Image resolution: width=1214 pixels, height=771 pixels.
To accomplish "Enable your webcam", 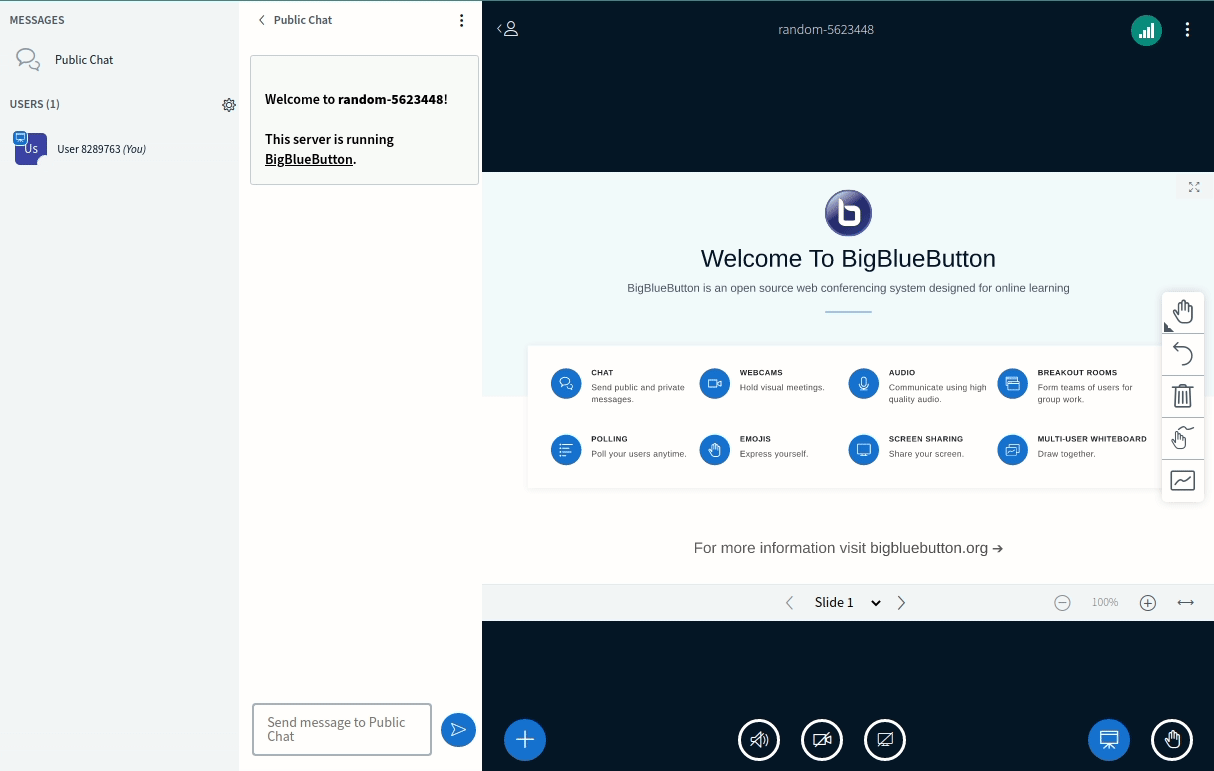I will click(822, 739).
